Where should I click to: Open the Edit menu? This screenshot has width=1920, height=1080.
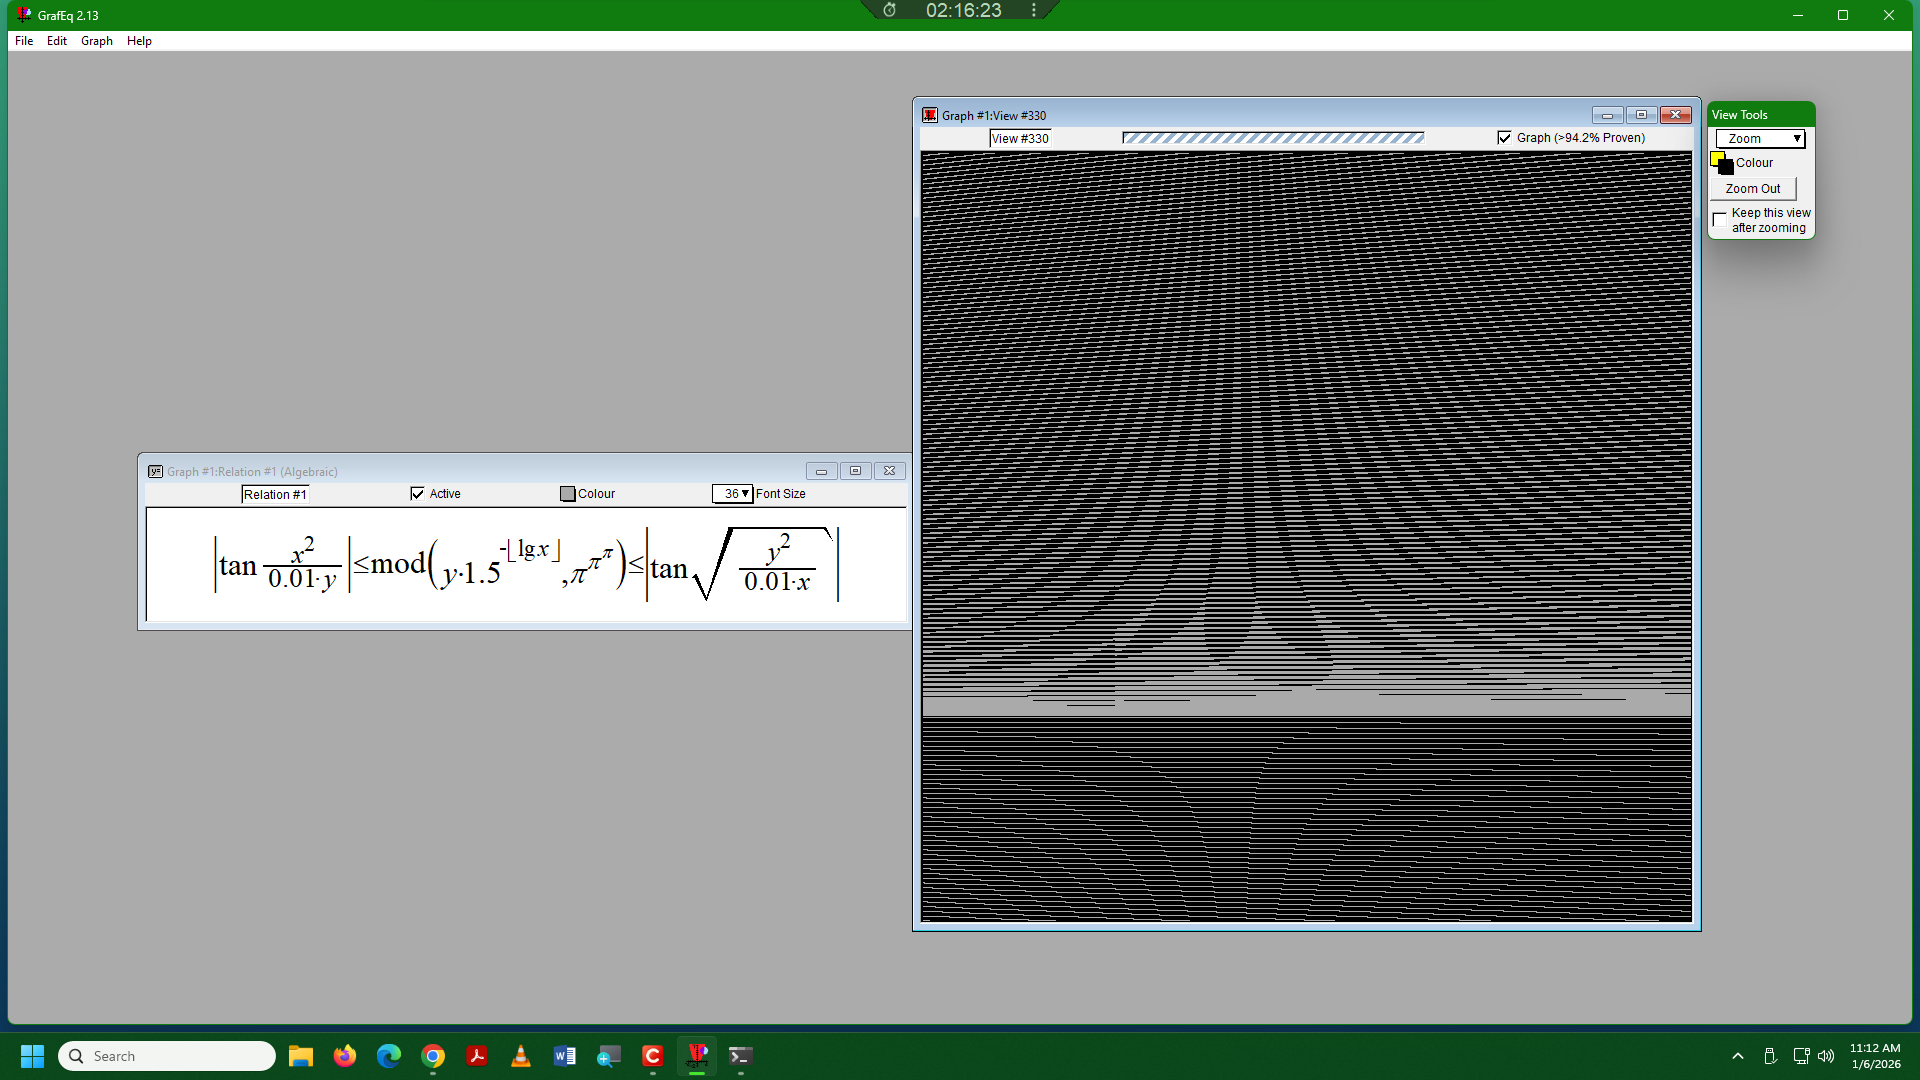56,41
